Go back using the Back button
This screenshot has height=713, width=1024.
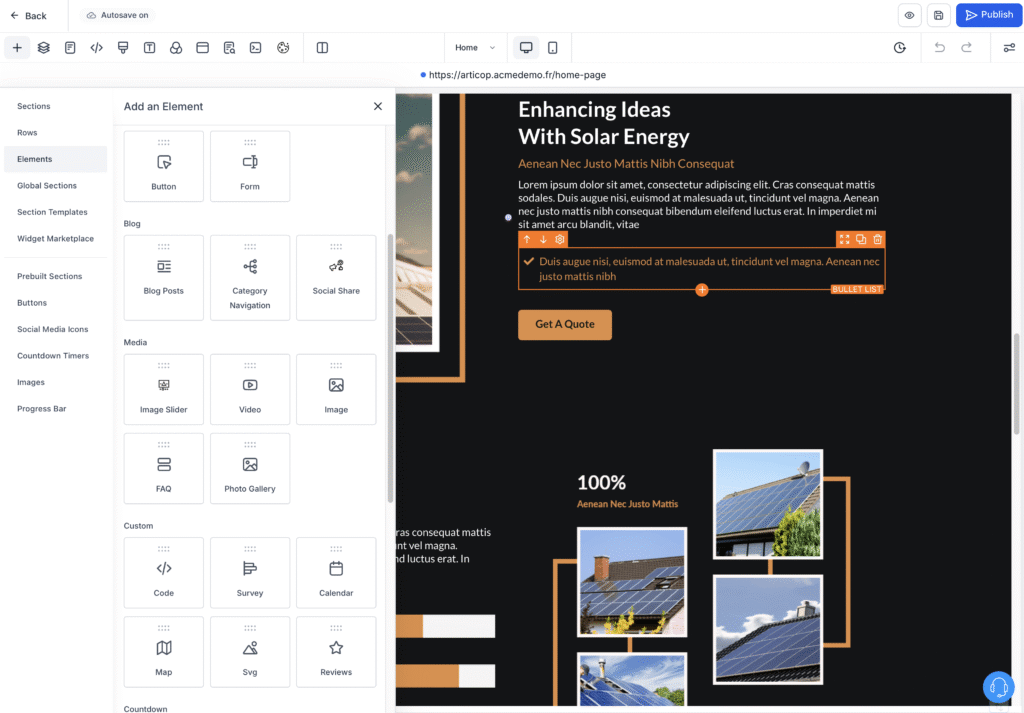click(28, 16)
